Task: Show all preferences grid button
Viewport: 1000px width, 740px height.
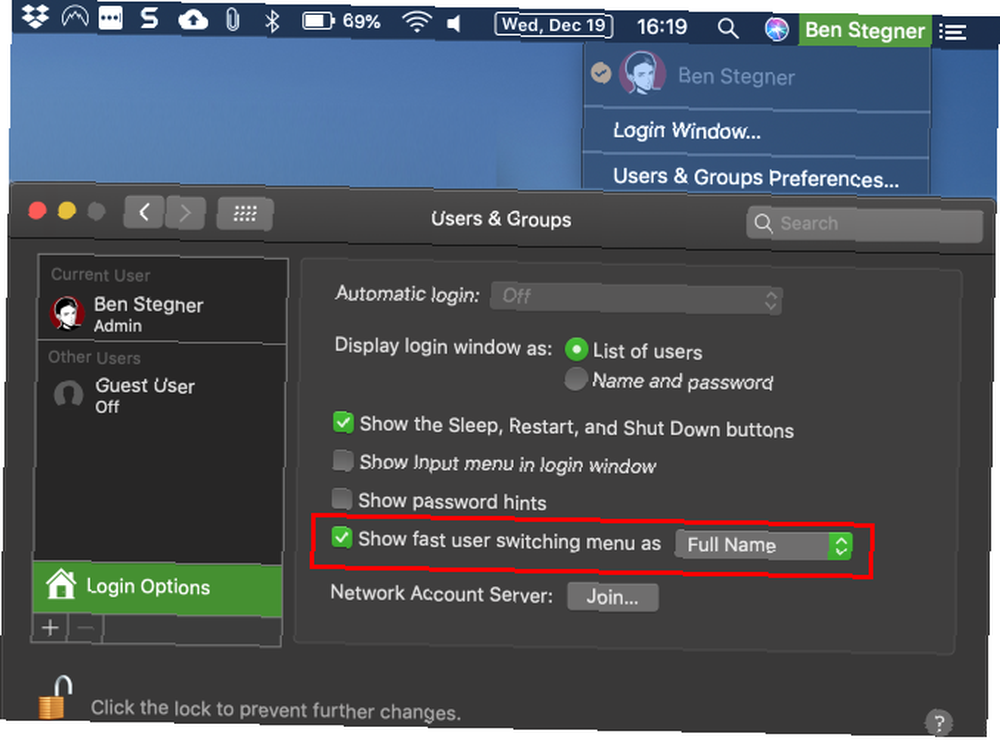Action: tap(245, 213)
